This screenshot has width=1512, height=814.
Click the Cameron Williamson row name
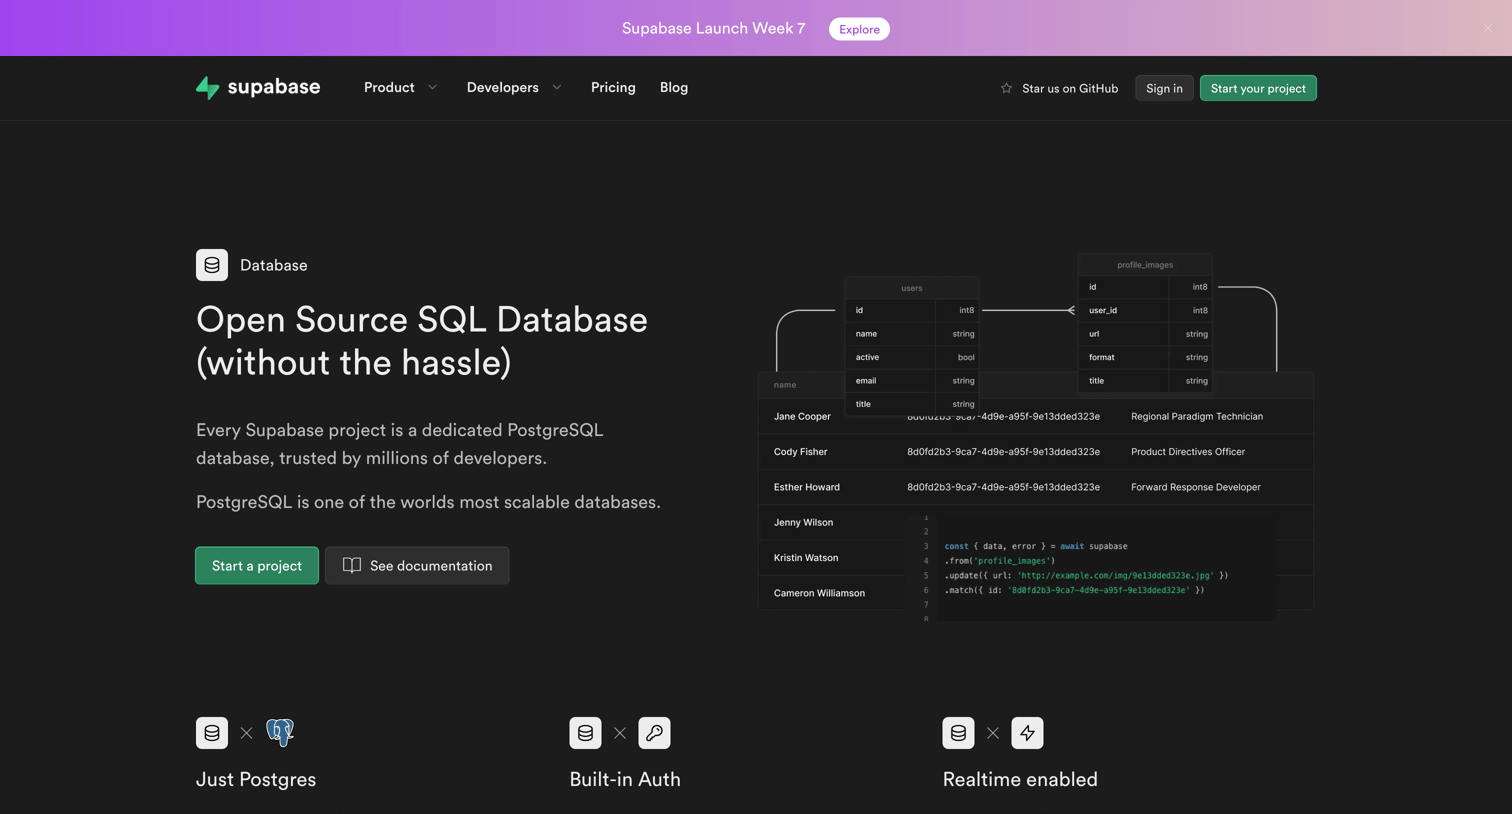tap(819, 593)
